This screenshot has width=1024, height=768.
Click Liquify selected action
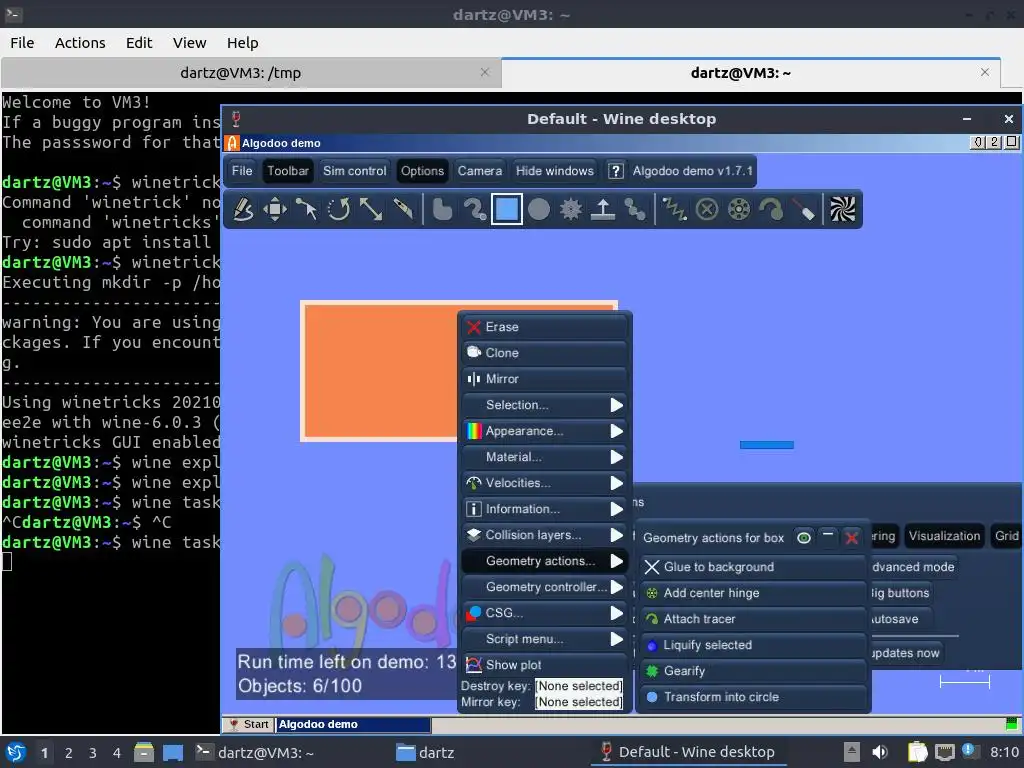754,645
